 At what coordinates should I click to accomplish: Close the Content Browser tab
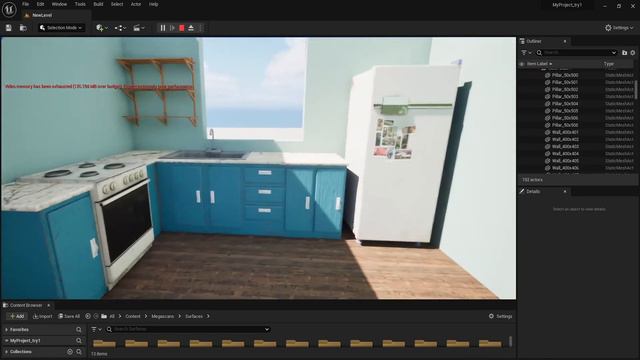[x=49, y=305]
